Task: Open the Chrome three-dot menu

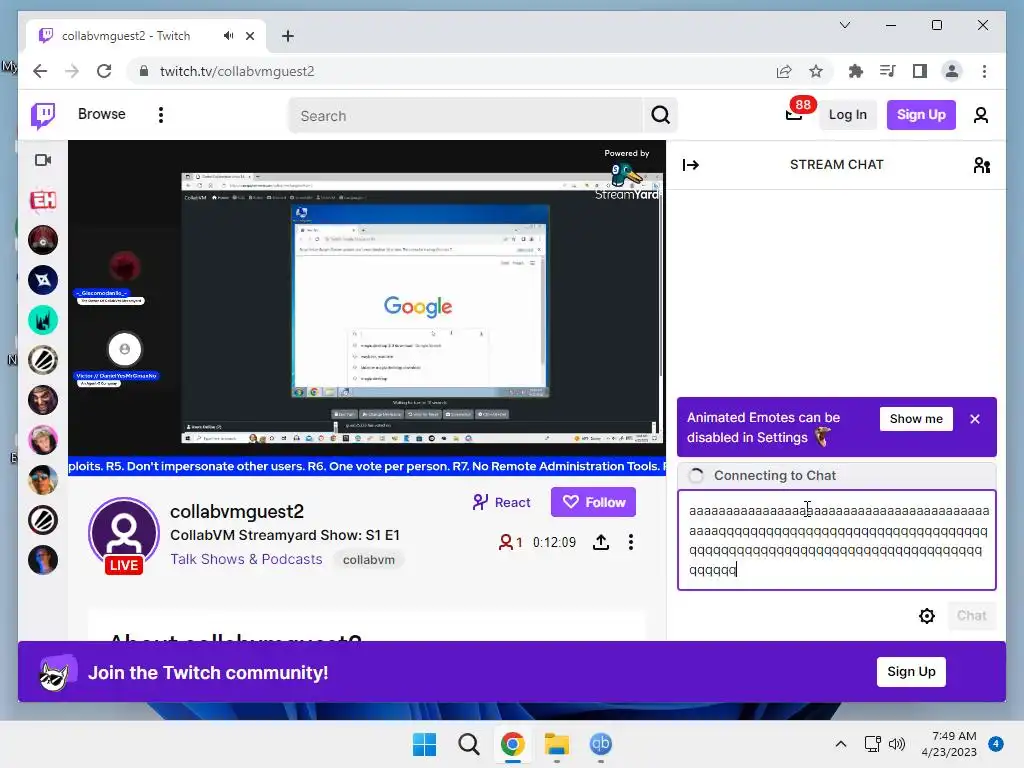Action: tap(984, 71)
